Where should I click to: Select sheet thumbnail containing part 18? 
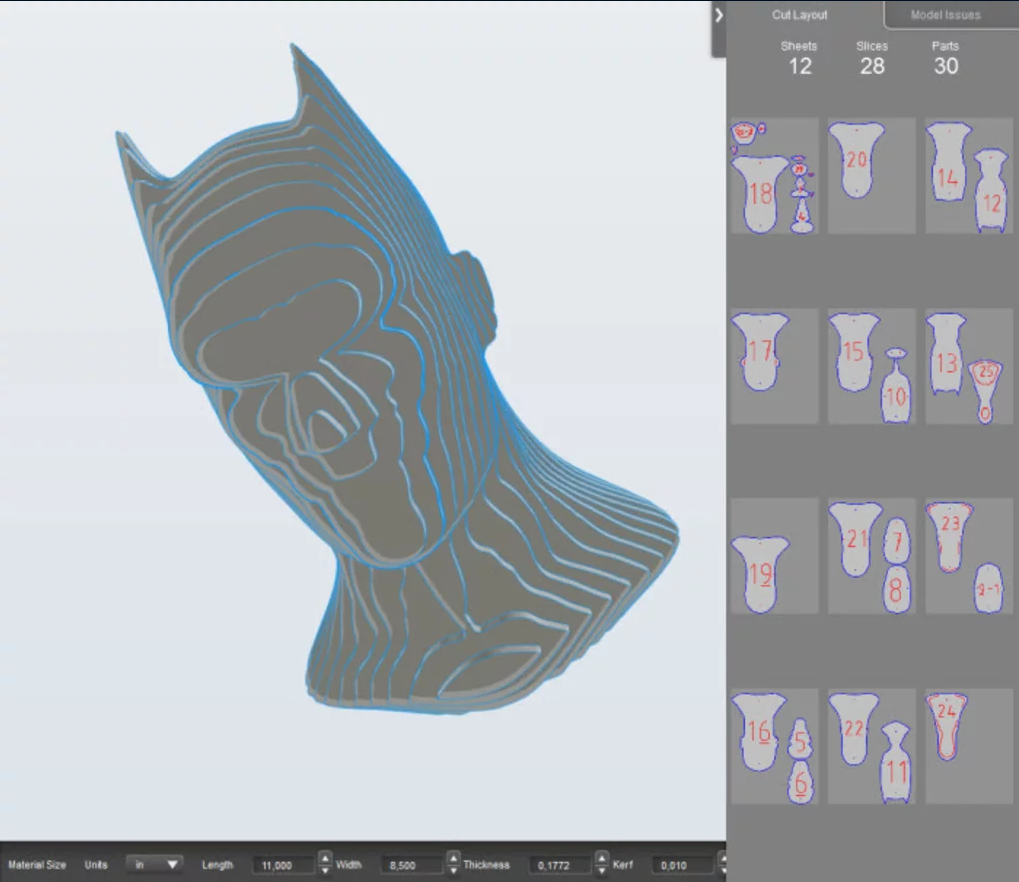tap(775, 175)
